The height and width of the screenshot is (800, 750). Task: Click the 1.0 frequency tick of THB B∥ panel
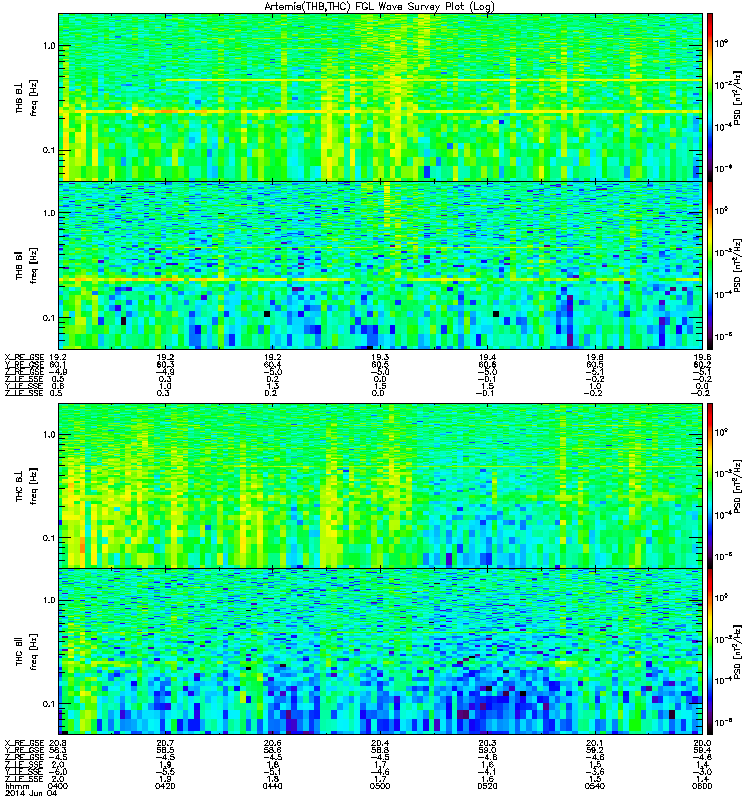49,213
